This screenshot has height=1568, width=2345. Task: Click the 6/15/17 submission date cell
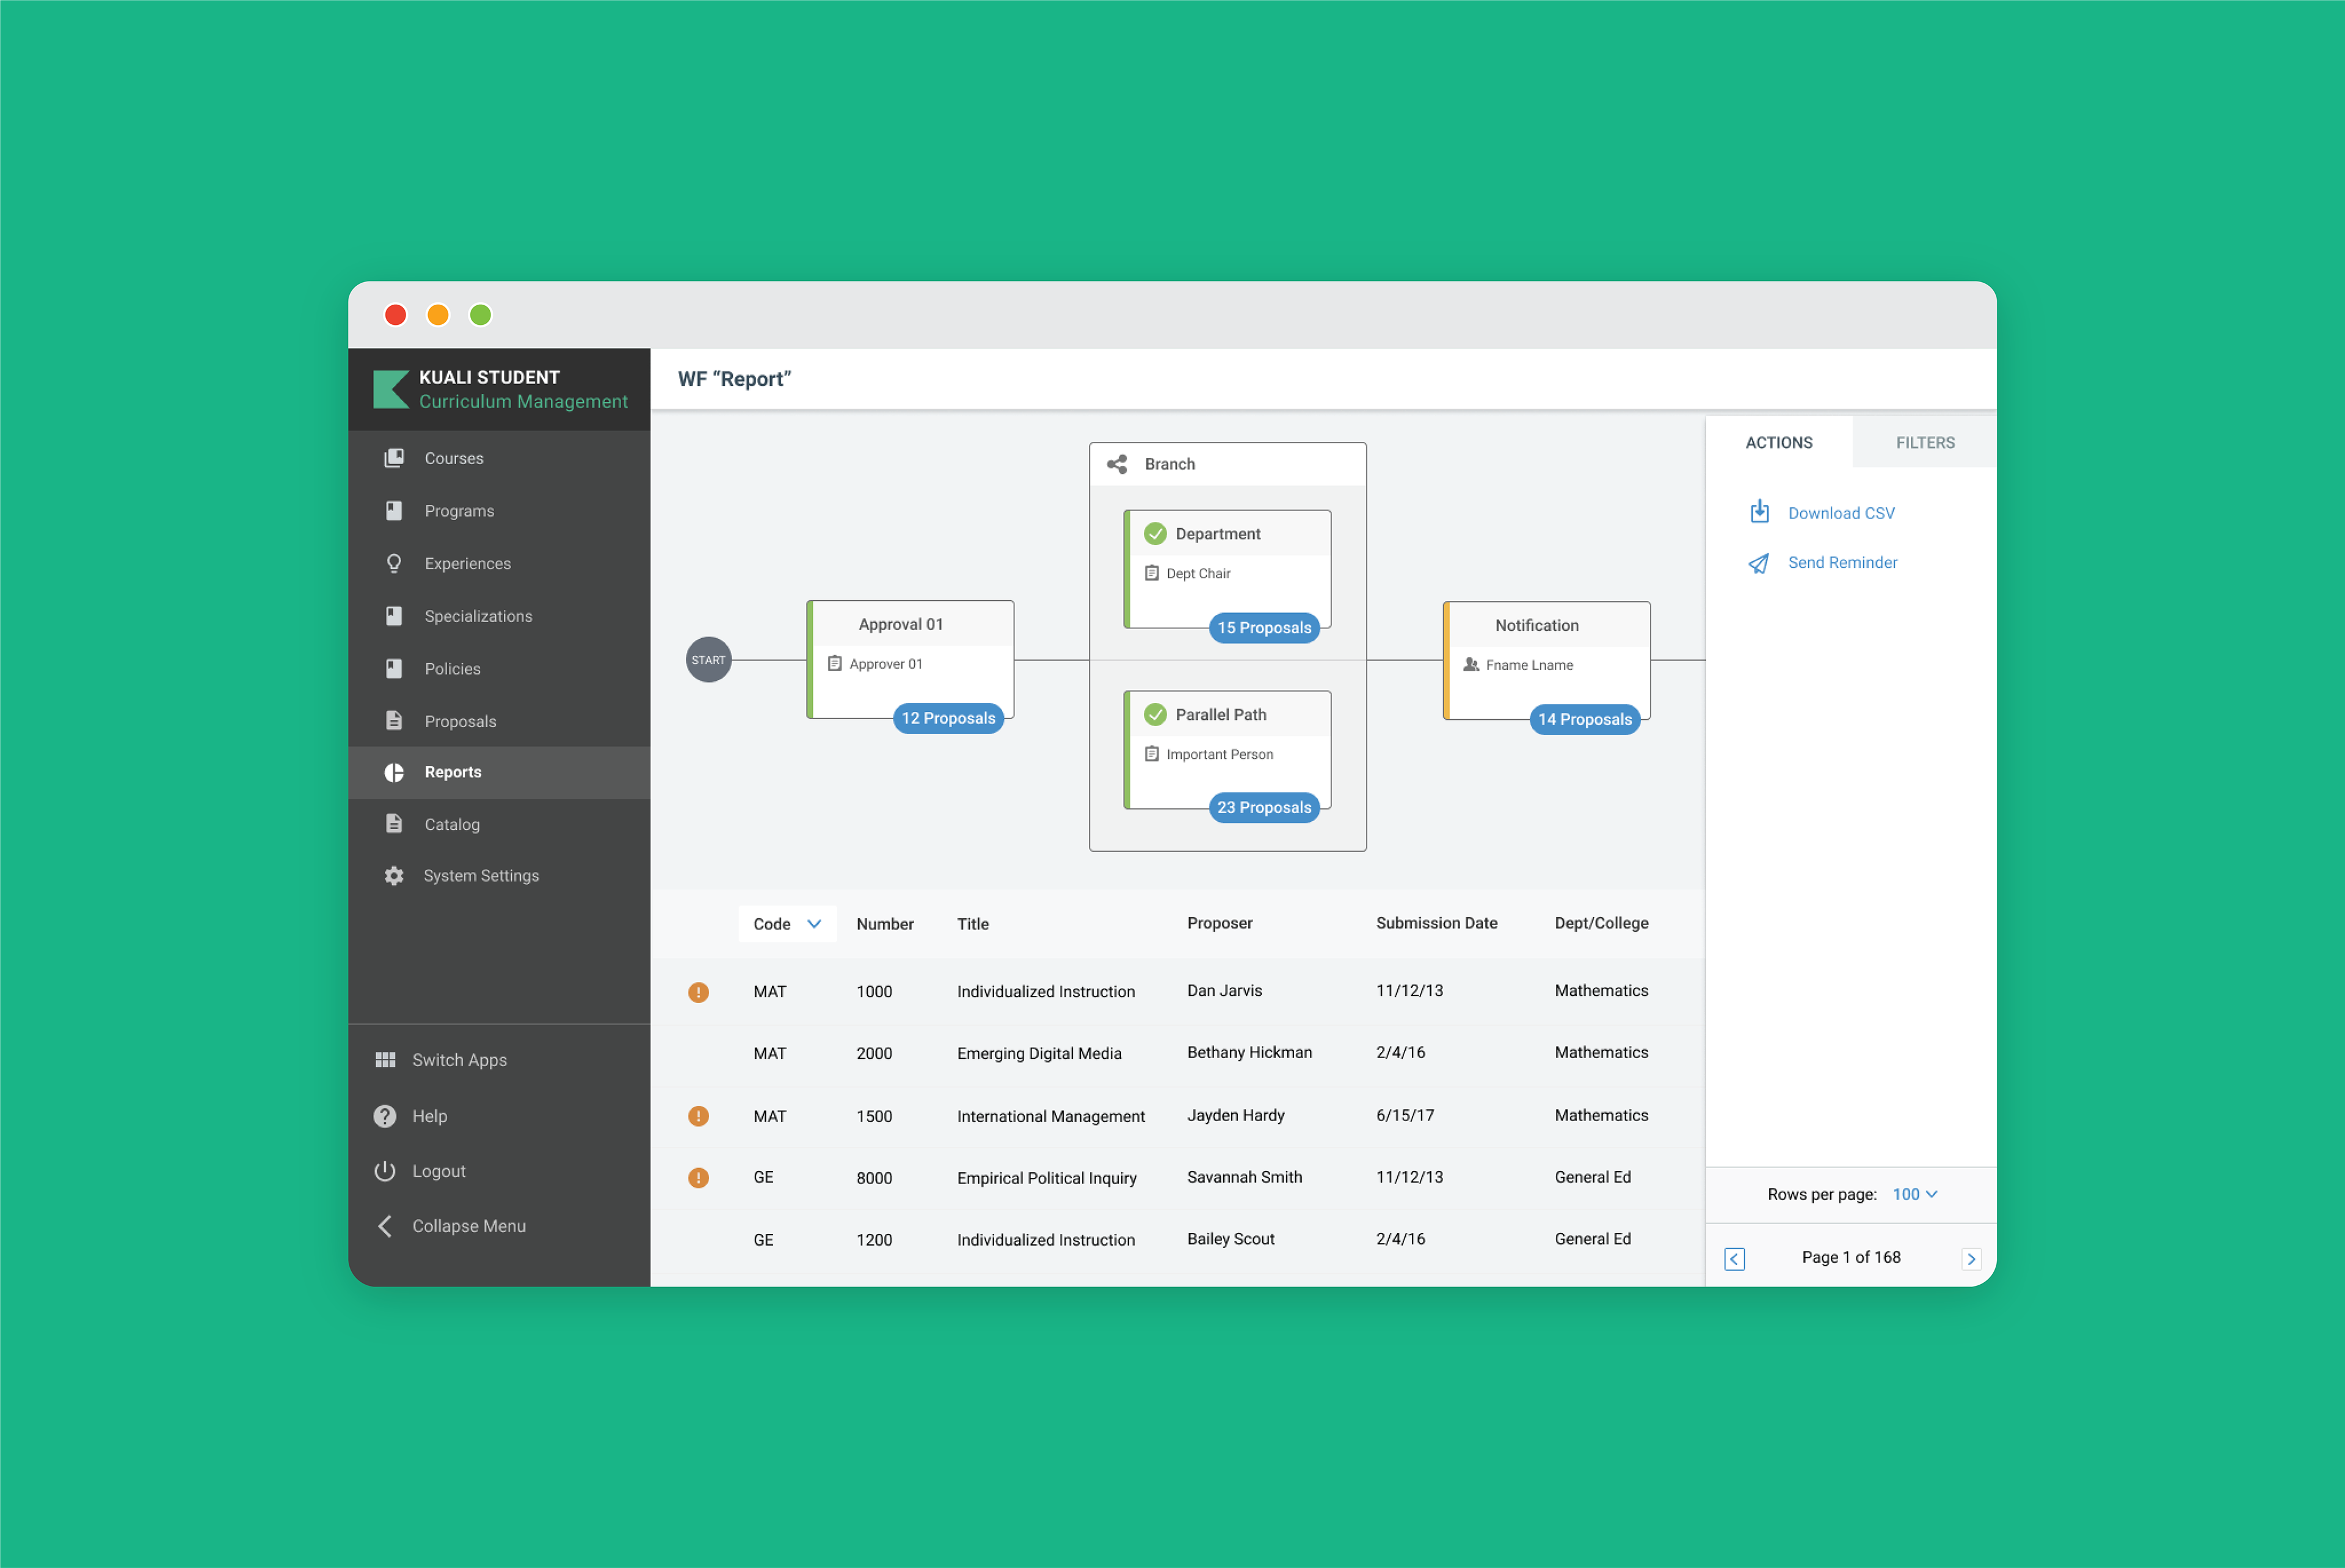click(1404, 1115)
